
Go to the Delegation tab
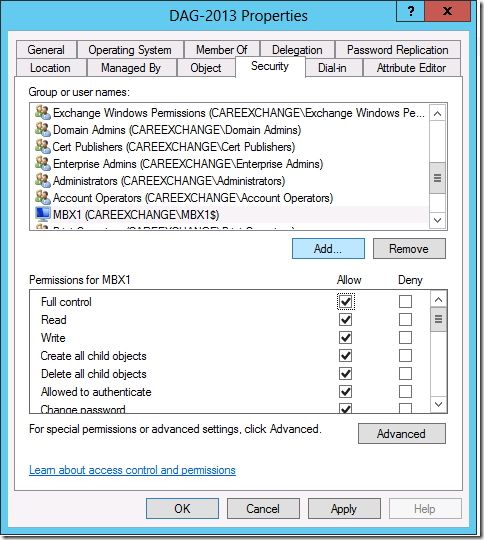[297, 50]
